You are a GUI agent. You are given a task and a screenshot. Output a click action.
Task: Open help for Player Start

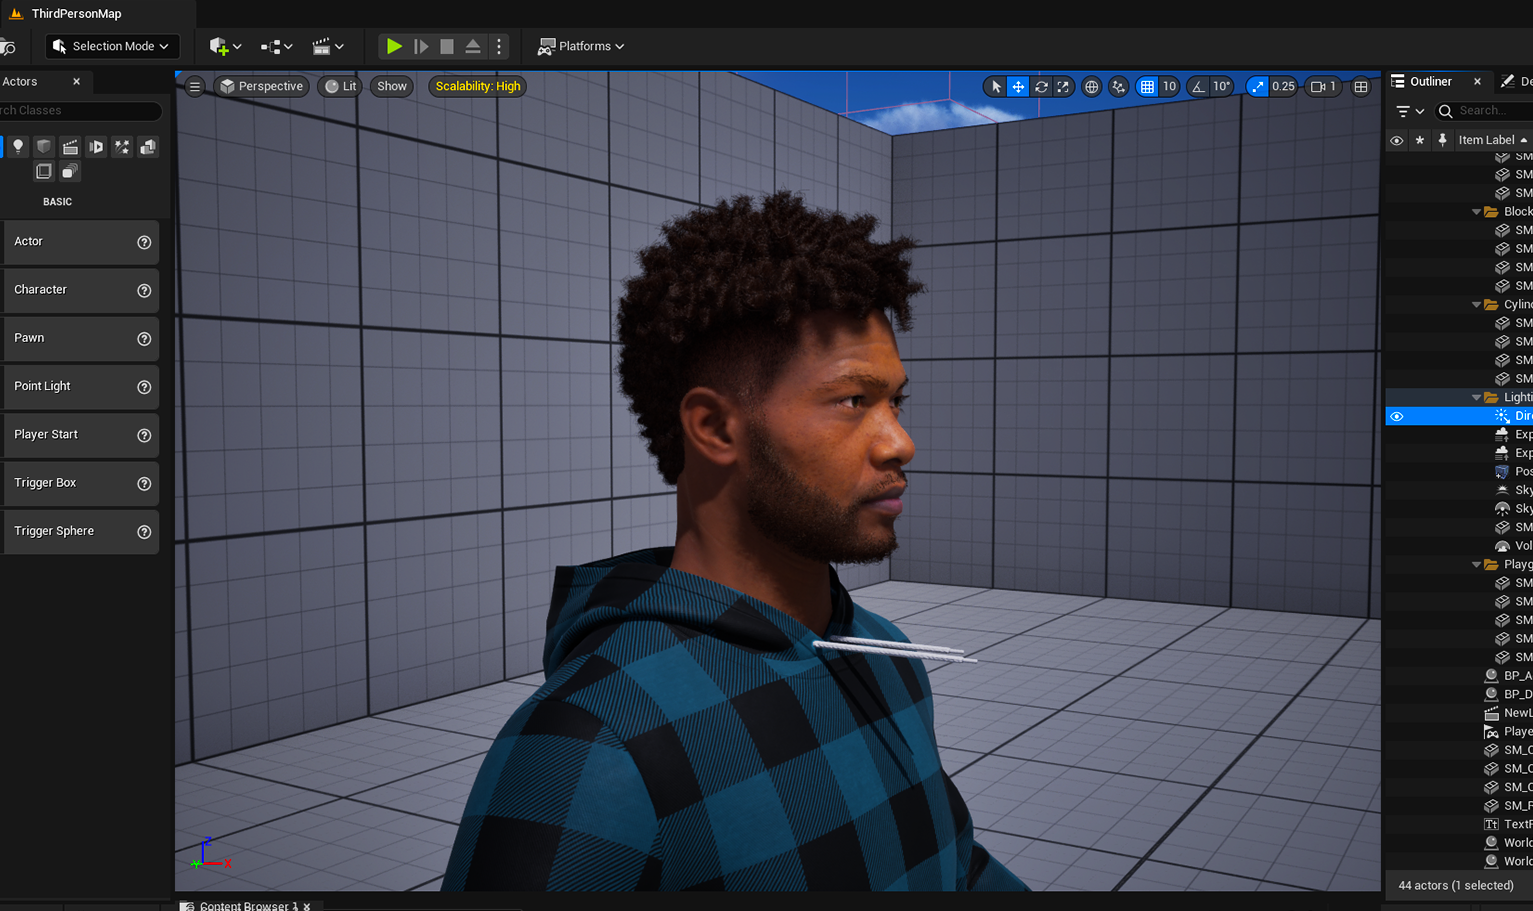click(x=144, y=435)
